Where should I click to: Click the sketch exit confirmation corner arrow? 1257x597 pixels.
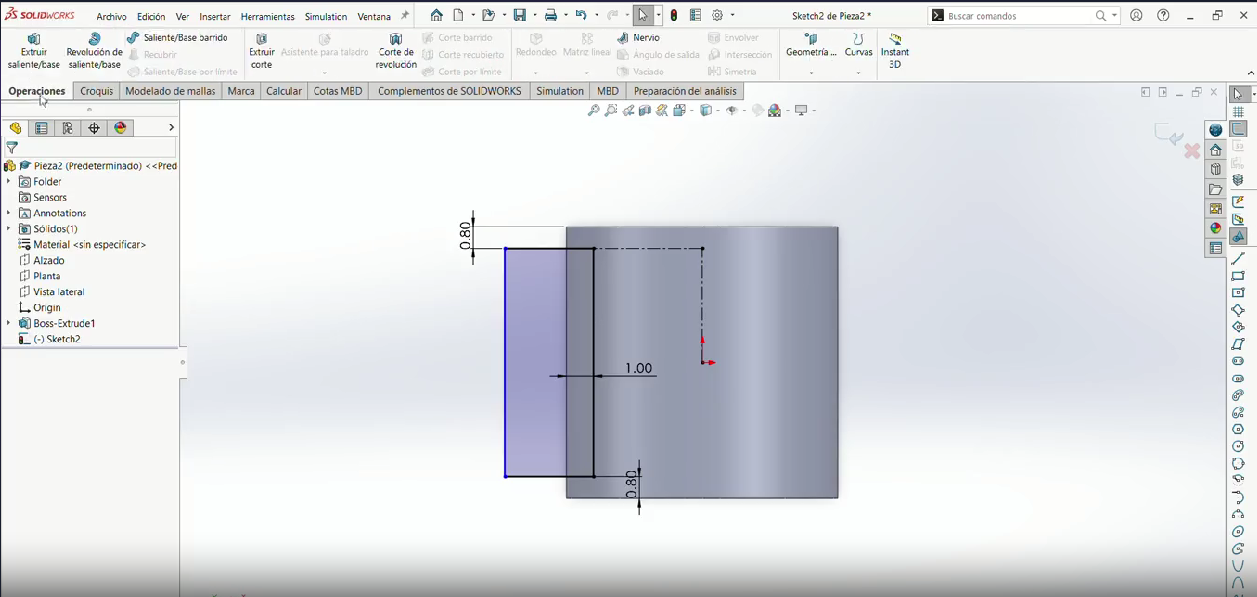[1169, 135]
